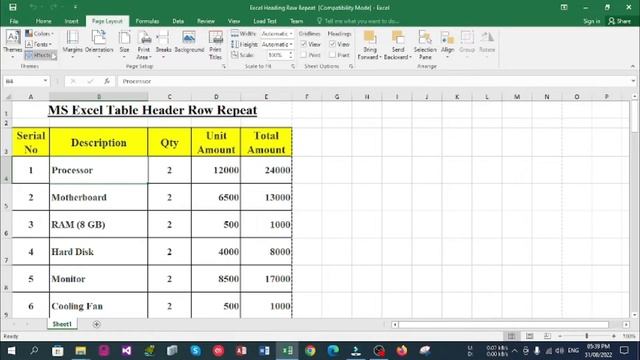Switch to the Insert tab
Viewport: 640px width, 360px height.
pos(71,21)
